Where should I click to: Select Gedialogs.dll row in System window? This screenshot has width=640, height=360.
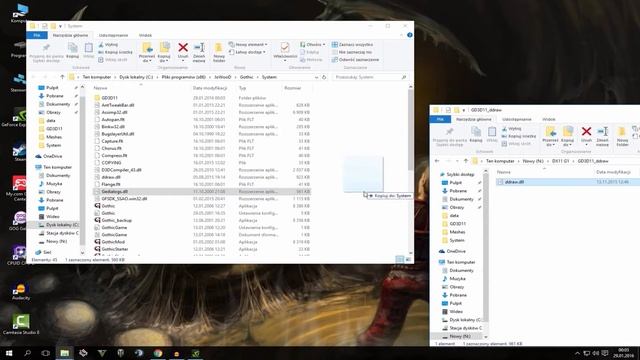point(202,191)
